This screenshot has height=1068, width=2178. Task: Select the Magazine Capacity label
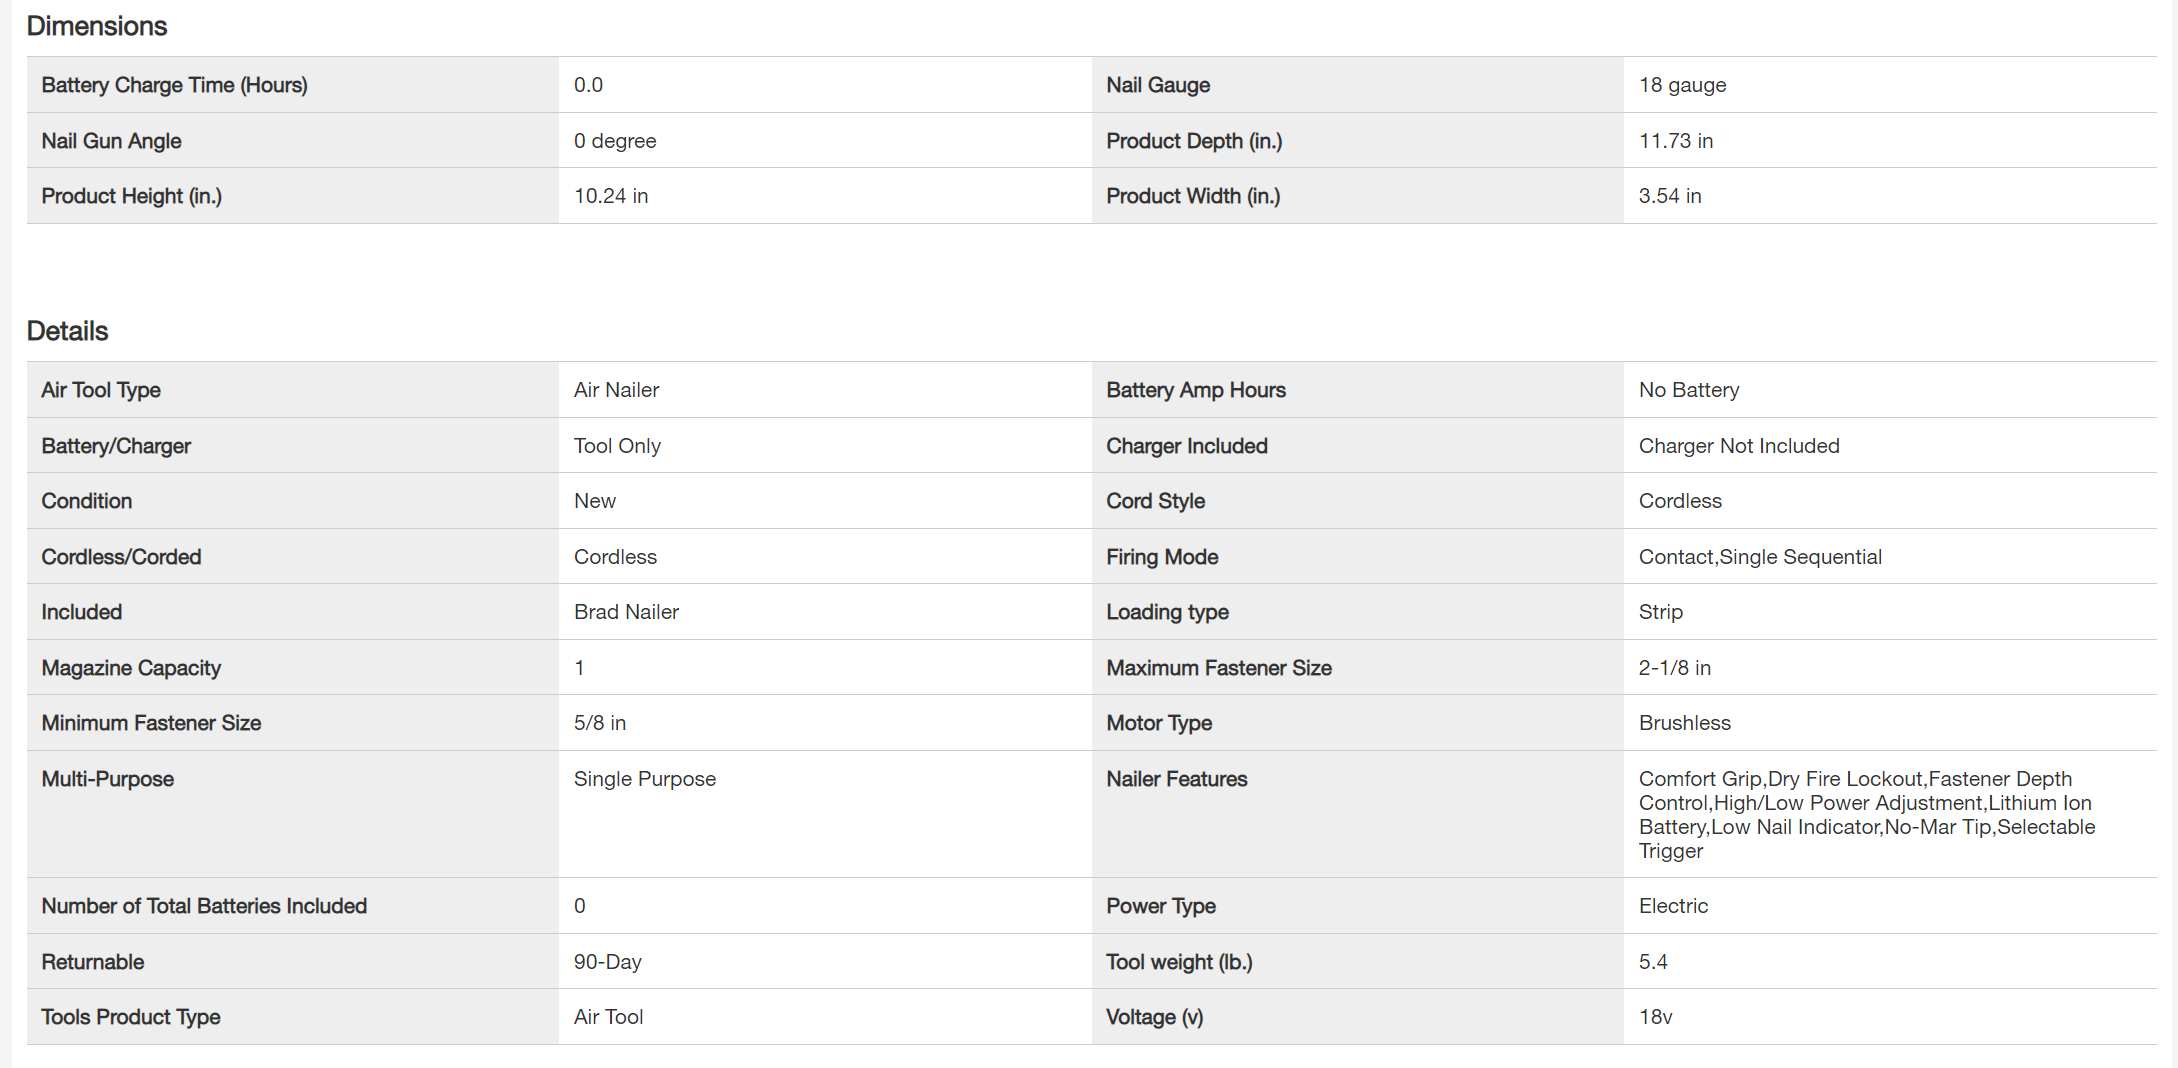(131, 668)
